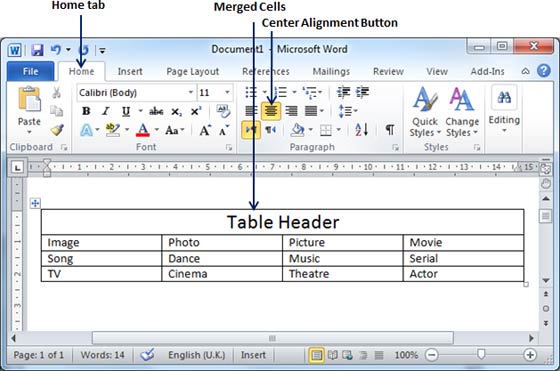This screenshot has width=560, height=371.
Task: Open the Add-Ins tab
Action: 488,71
